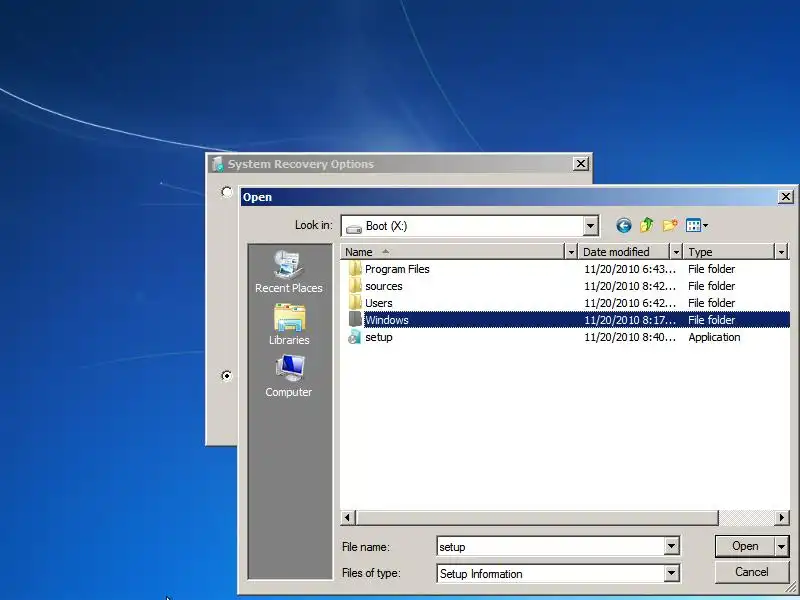This screenshot has width=800, height=600.
Task: Sort by Type column header
Action: [x=729, y=252]
